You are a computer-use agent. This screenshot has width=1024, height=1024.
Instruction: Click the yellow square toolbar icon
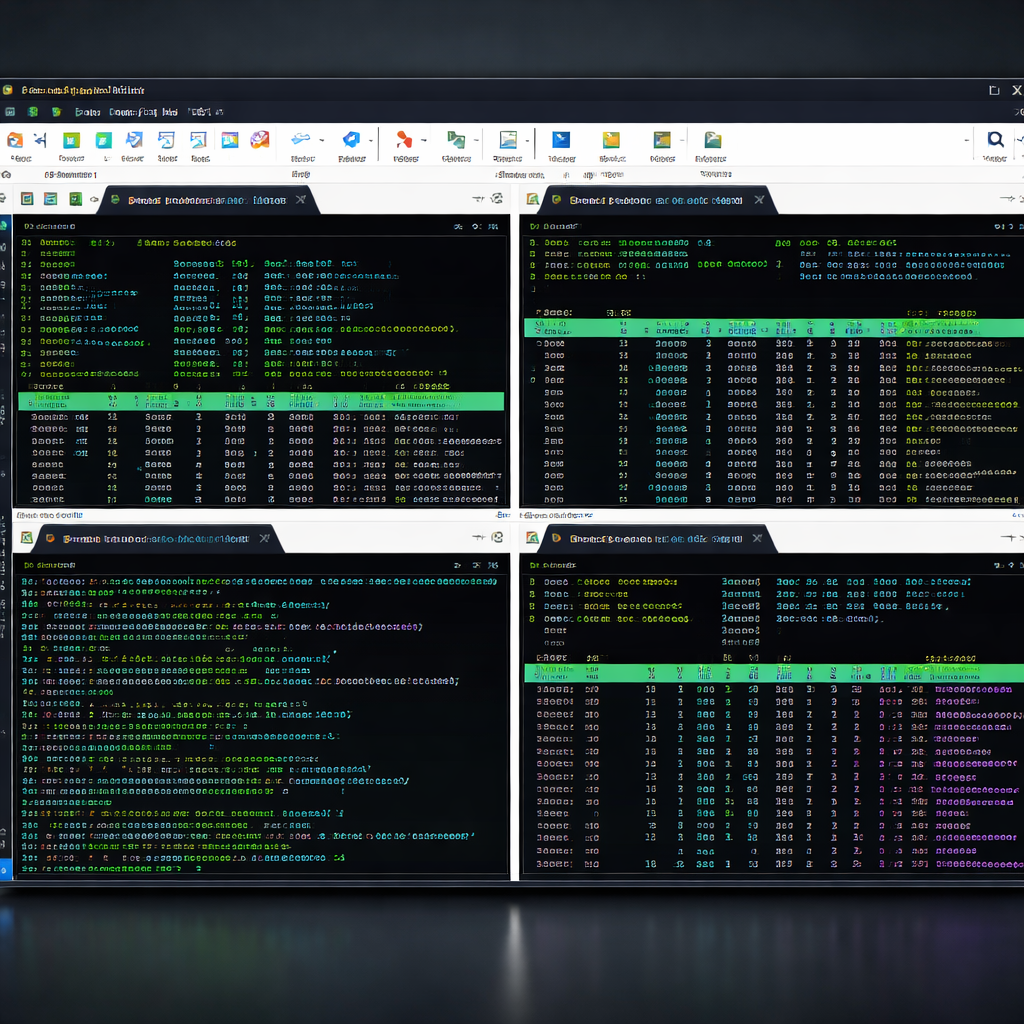click(611, 140)
